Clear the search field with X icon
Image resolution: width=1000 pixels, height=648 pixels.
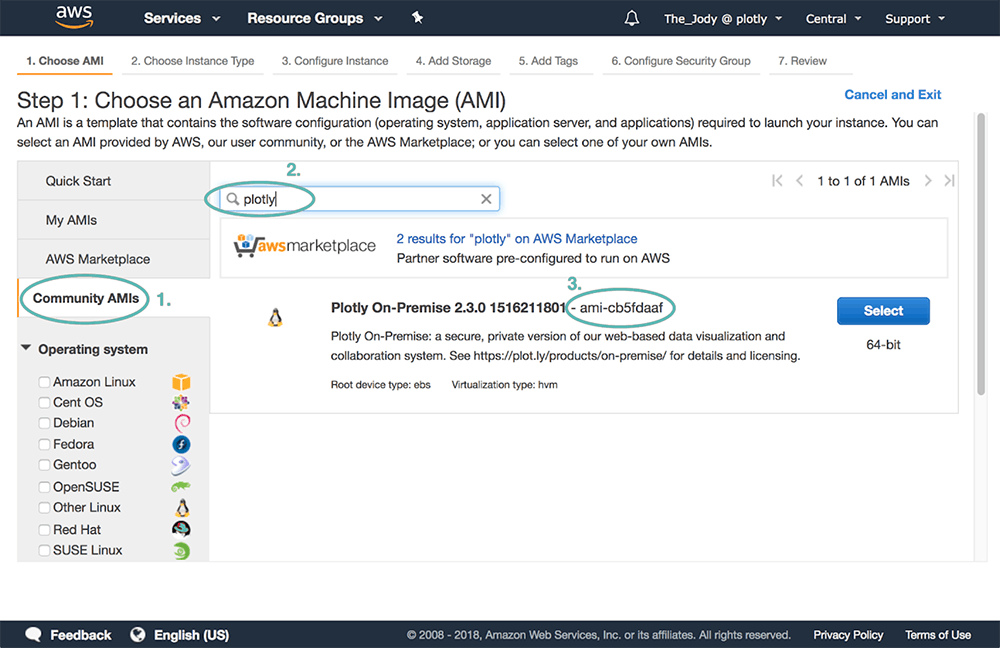486,199
